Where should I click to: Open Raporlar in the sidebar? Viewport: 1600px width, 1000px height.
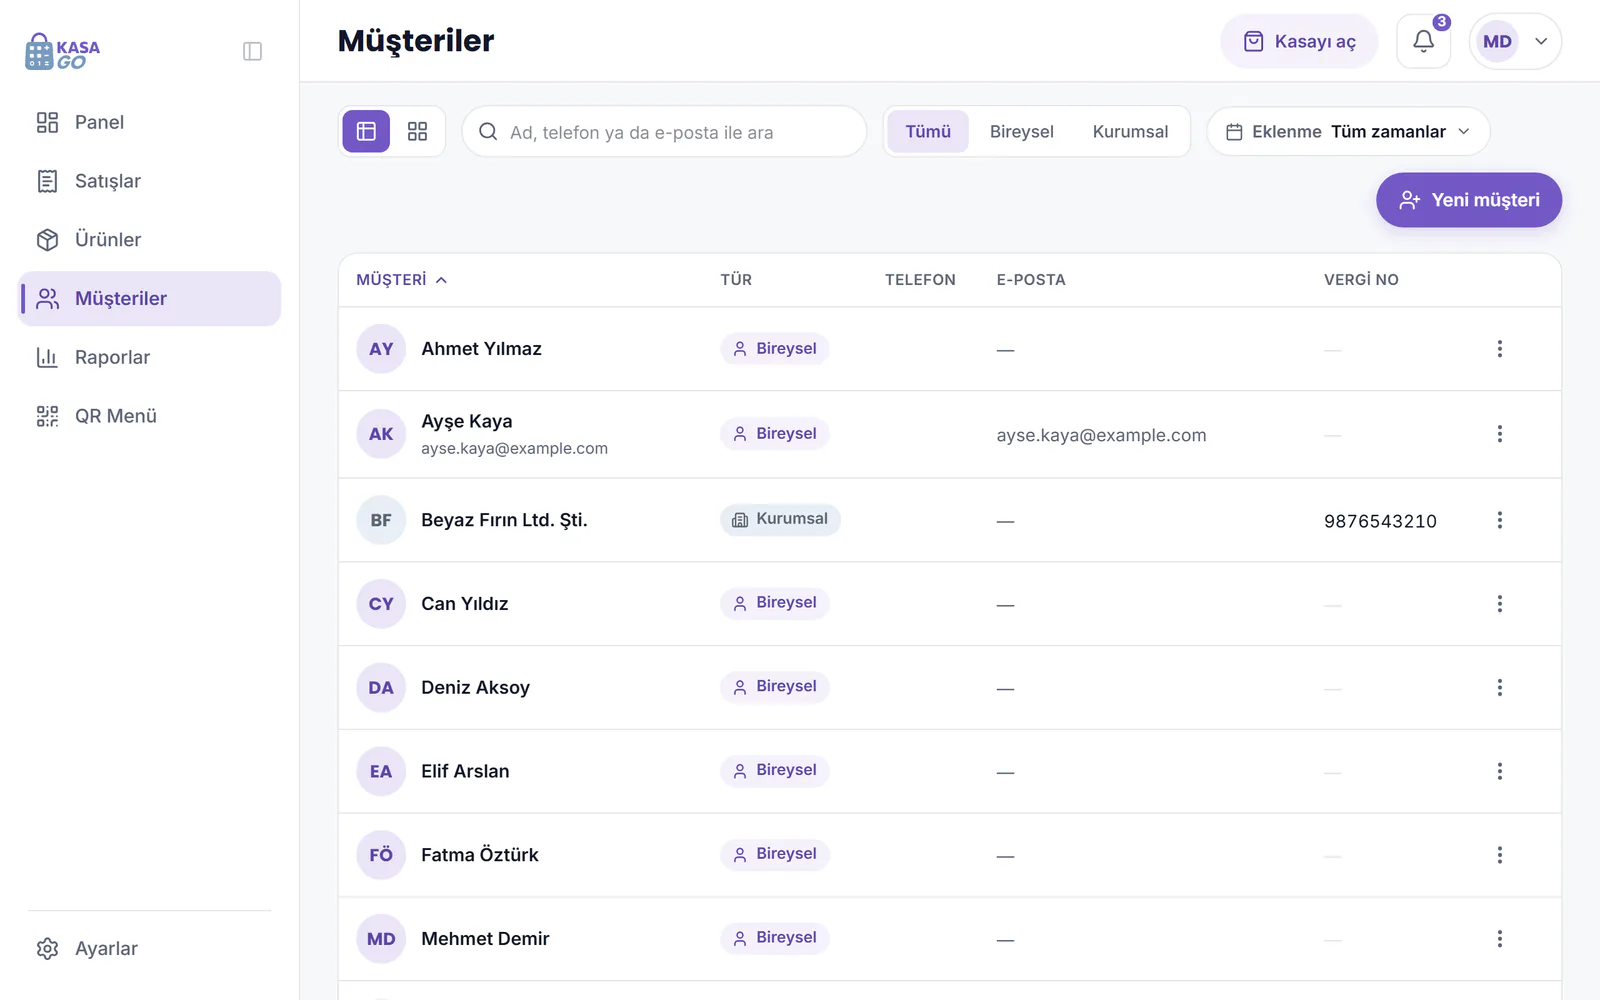point(150,357)
